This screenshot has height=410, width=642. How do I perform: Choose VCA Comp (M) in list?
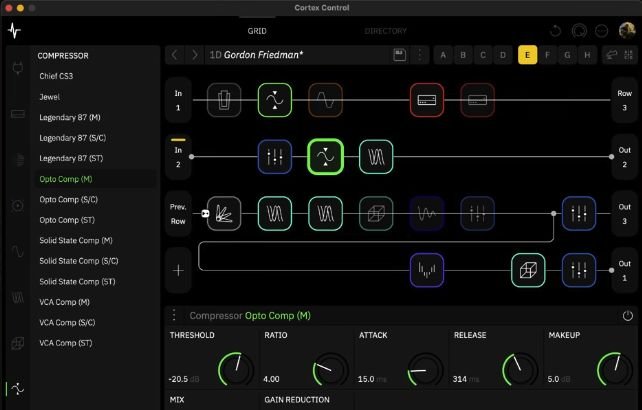click(64, 302)
